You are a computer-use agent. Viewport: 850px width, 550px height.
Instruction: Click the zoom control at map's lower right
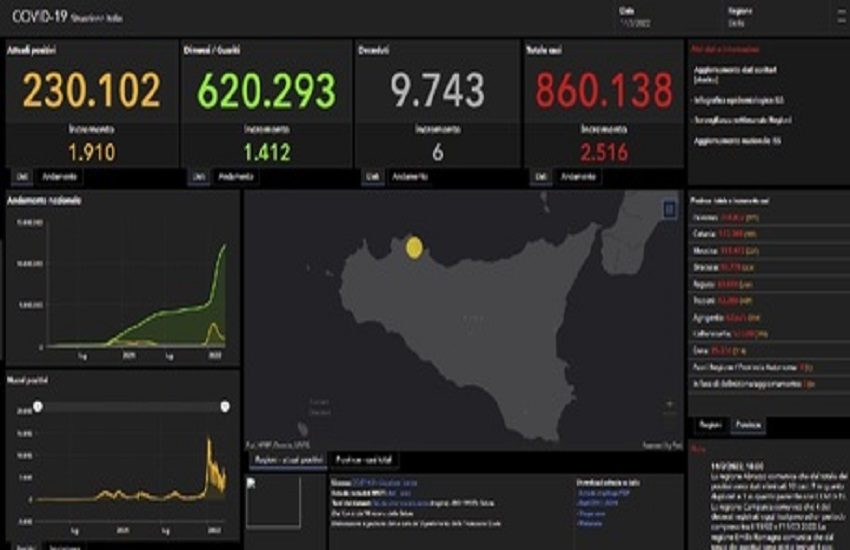(669, 405)
